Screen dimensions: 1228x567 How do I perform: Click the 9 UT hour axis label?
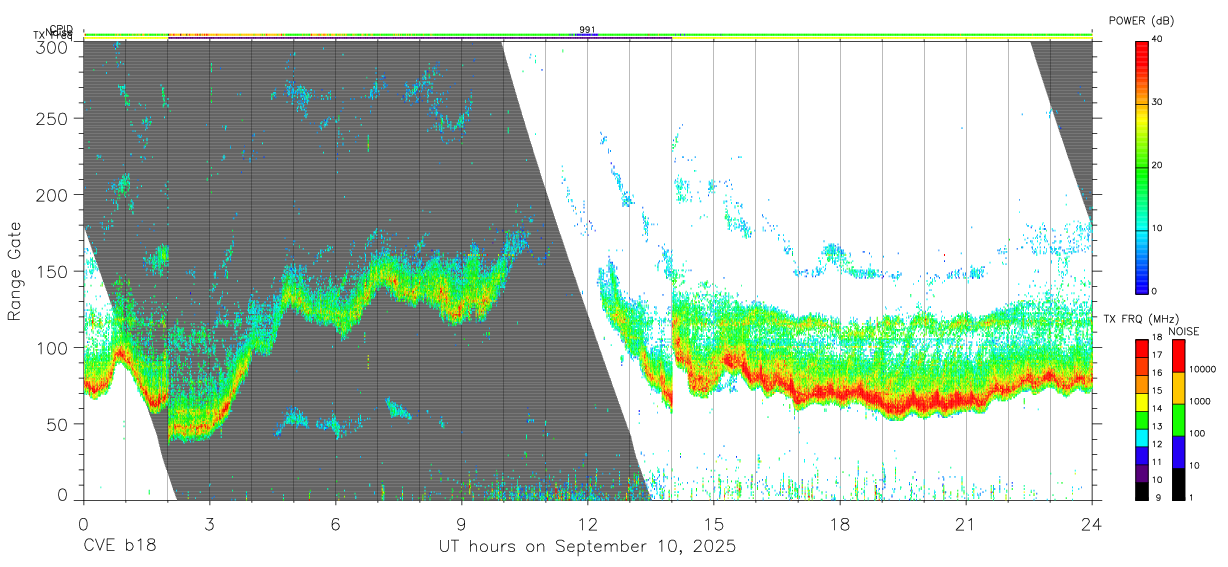(461, 524)
